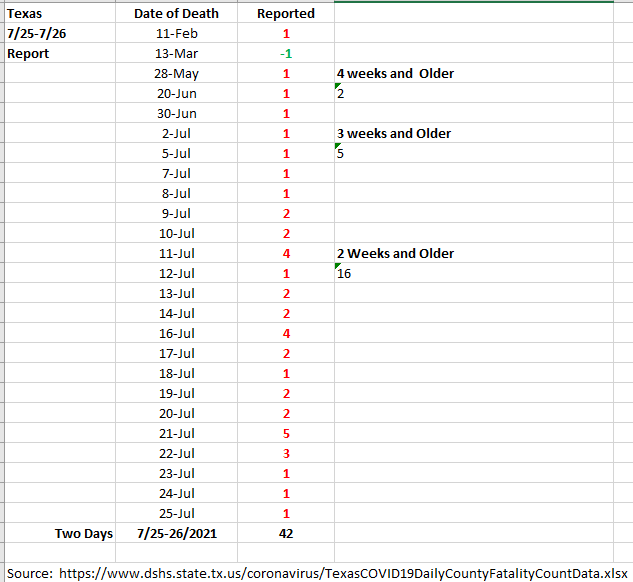Select the '8-Jul' date cell
The height and width of the screenshot is (582, 633).
coord(176,193)
